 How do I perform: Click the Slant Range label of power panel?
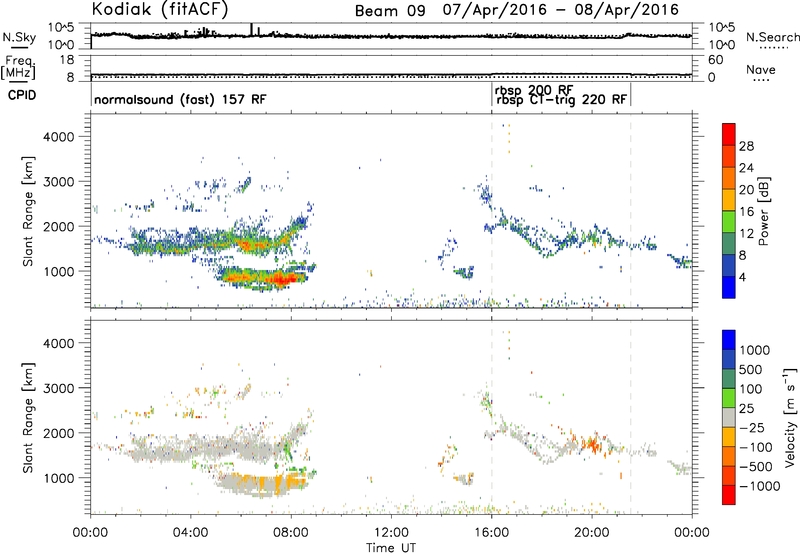point(28,211)
